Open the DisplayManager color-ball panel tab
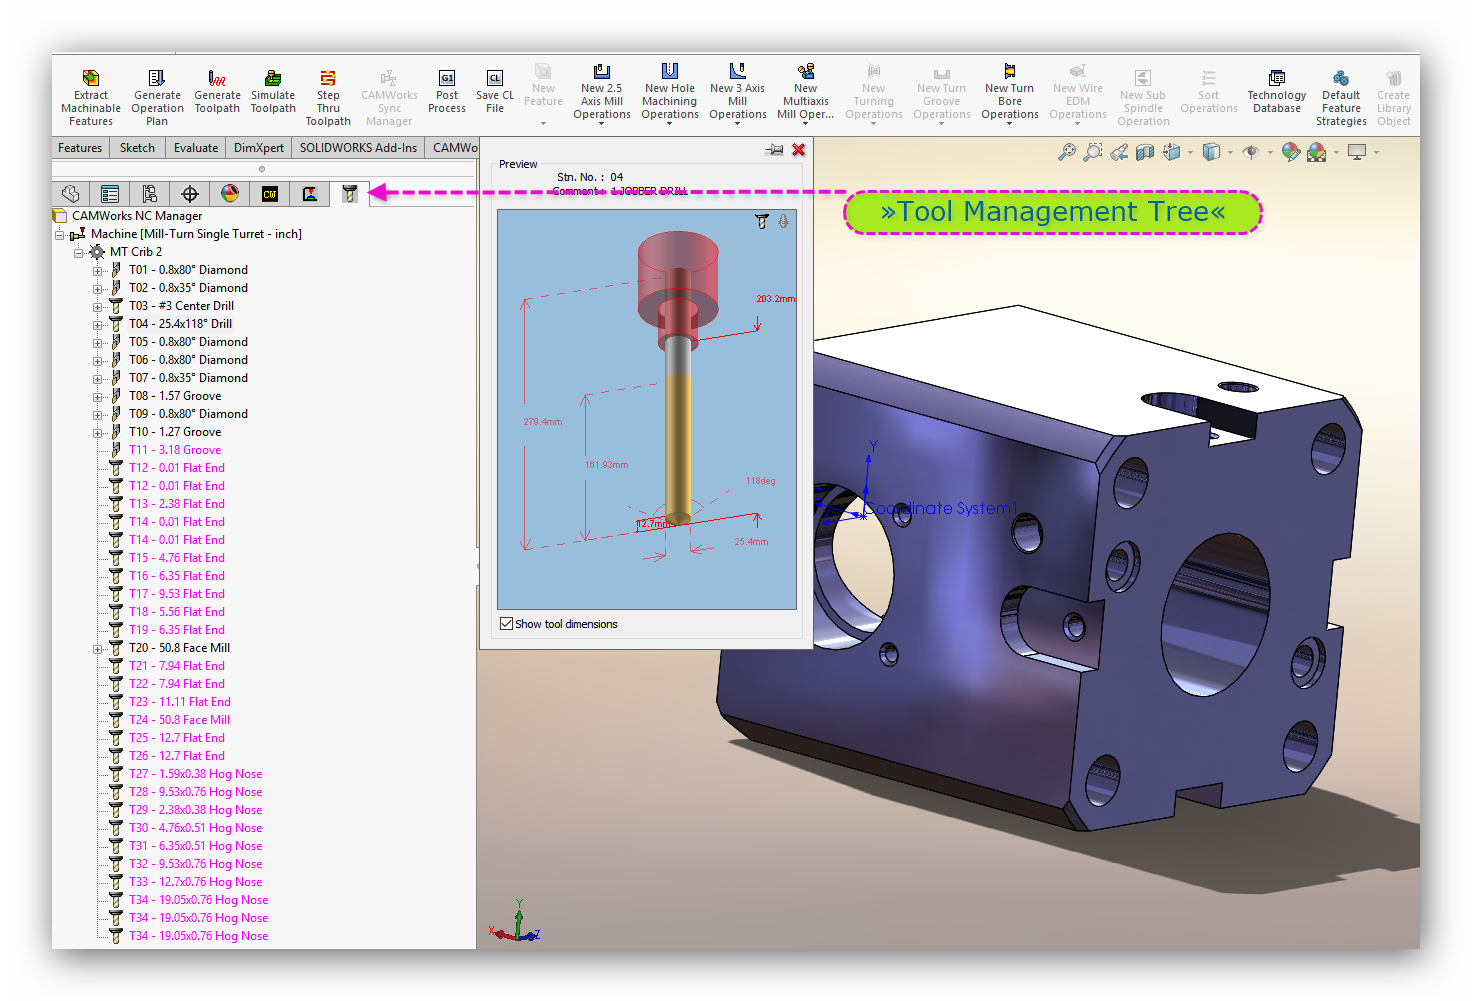 tap(230, 194)
